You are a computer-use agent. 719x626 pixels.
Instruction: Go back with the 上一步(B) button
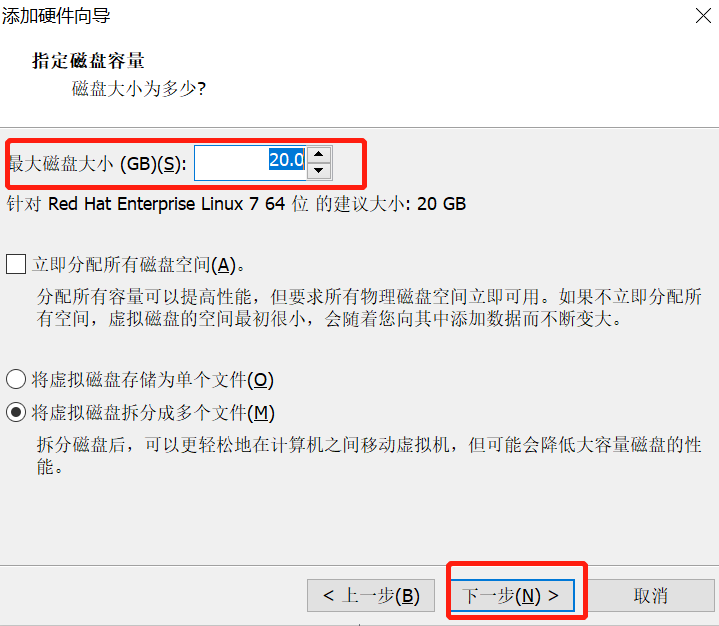tap(371, 596)
